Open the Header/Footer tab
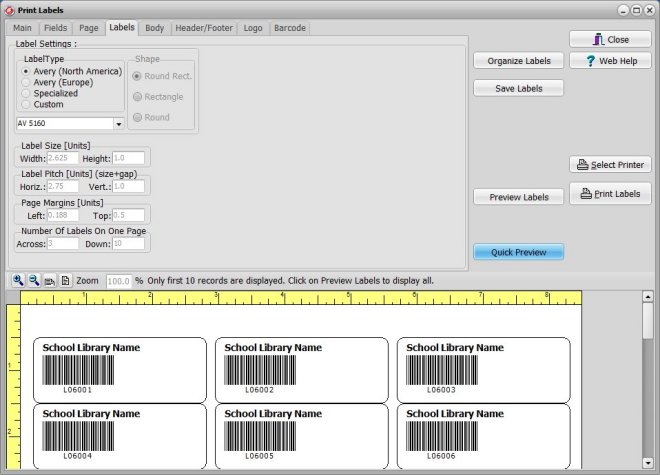 [204, 28]
